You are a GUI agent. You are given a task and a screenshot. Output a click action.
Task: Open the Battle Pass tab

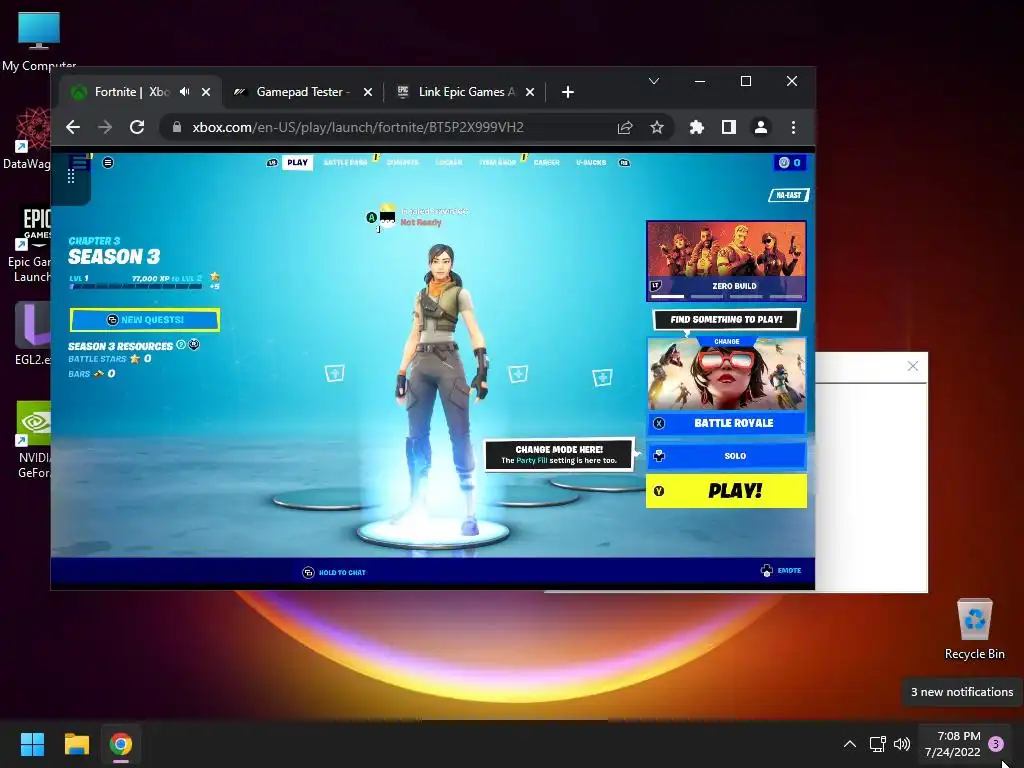[345, 163]
